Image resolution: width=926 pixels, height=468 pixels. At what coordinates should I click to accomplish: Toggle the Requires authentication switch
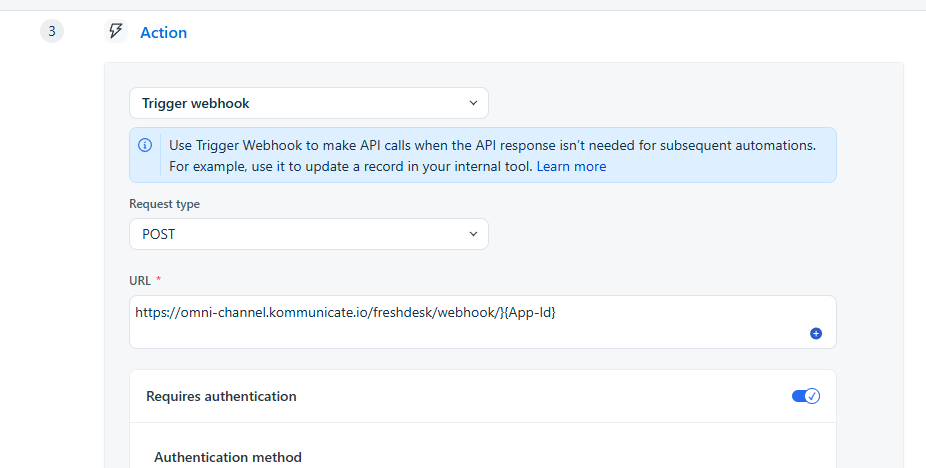point(806,396)
